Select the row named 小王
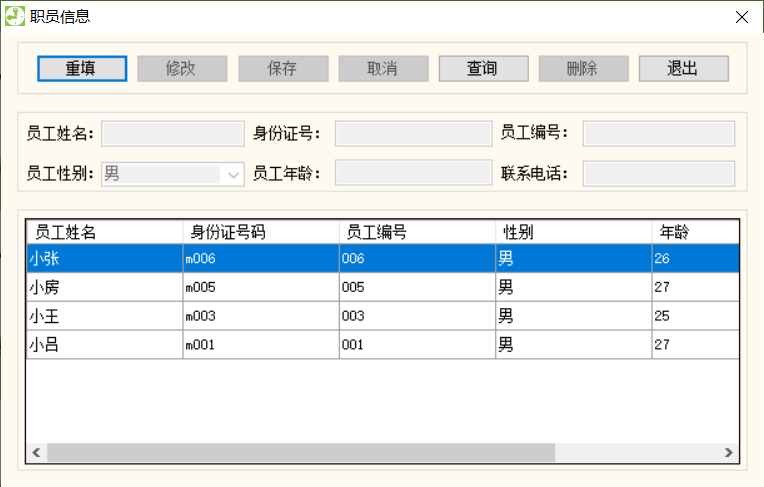This screenshot has height=487, width=764. click(x=383, y=316)
